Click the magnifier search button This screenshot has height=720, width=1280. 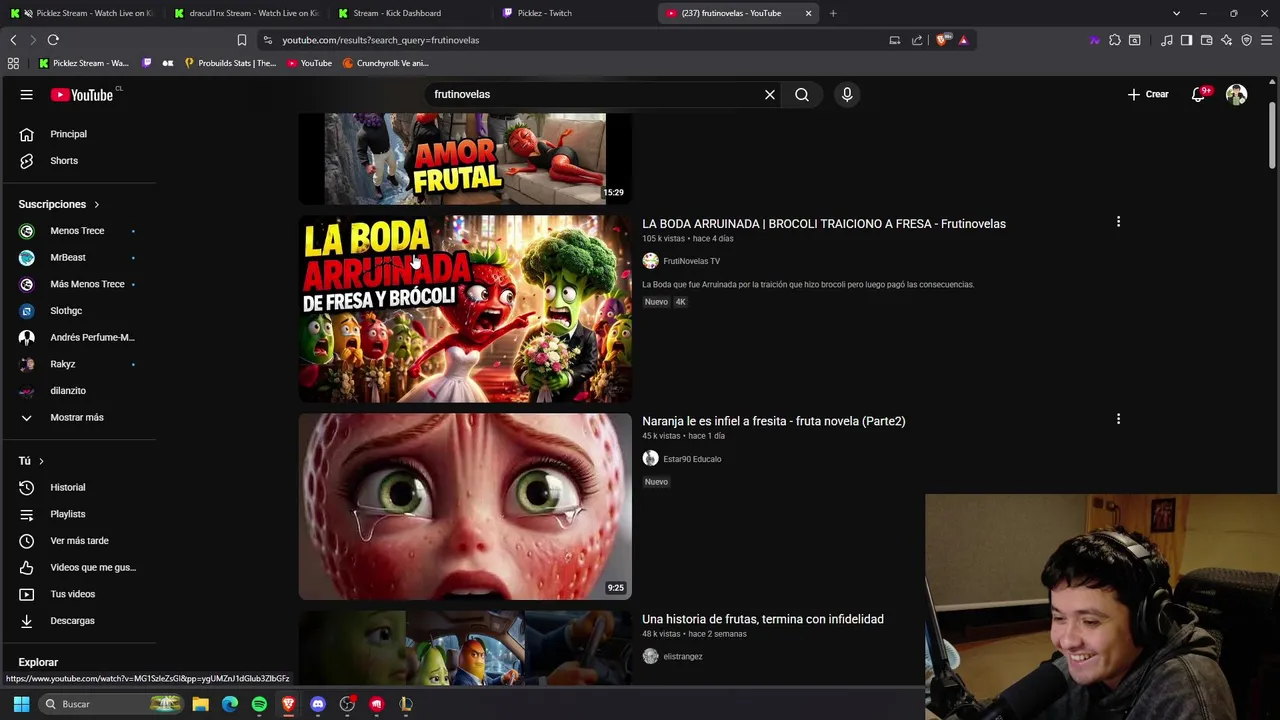tap(802, 94)
